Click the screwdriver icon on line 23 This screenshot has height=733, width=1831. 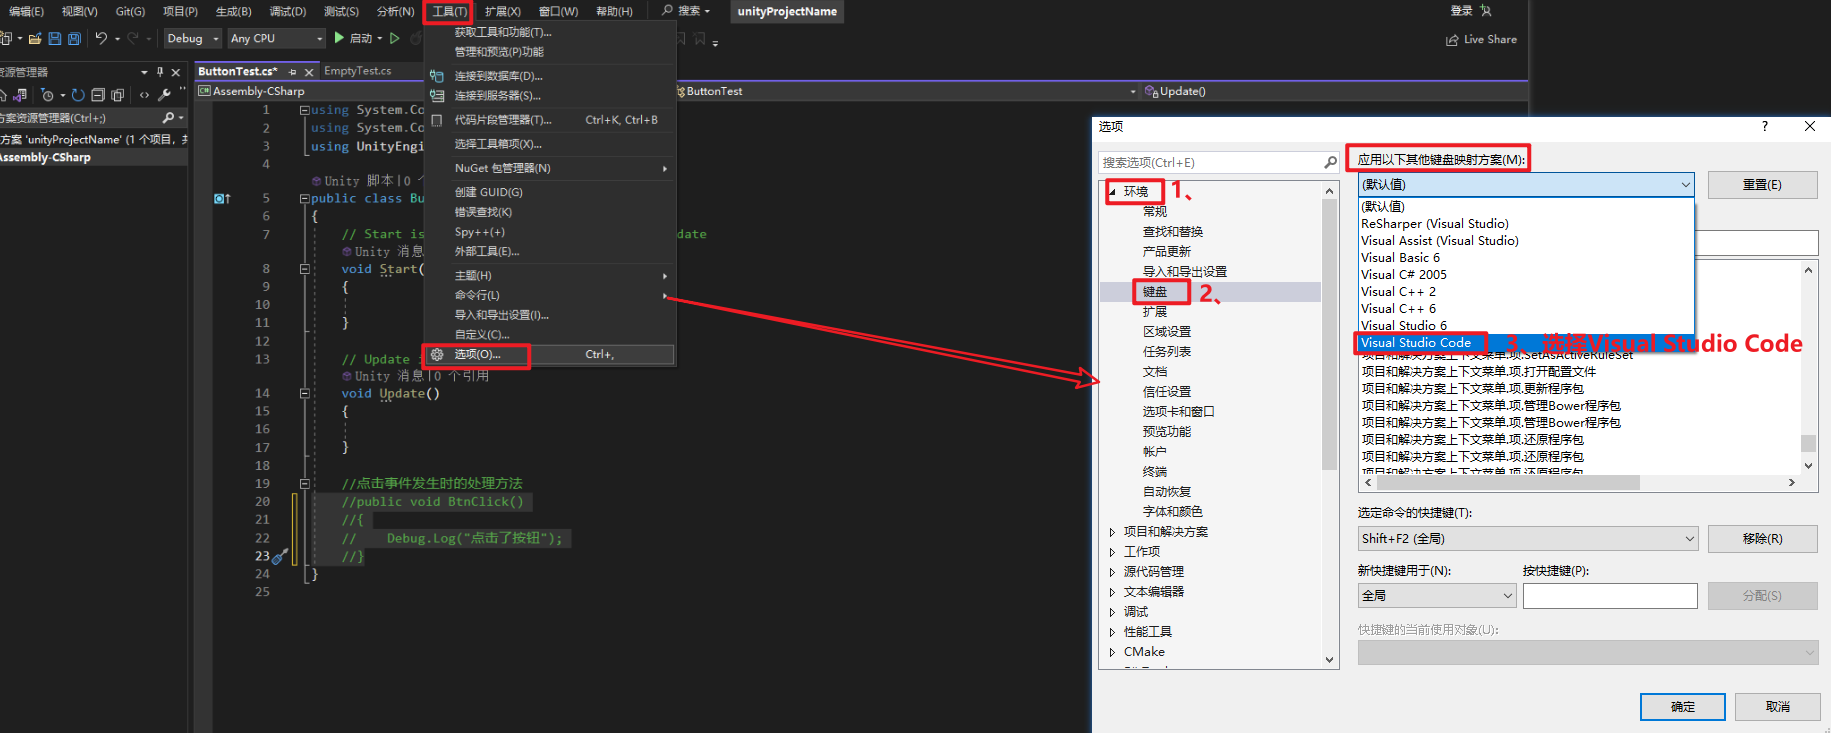(280, 555)
